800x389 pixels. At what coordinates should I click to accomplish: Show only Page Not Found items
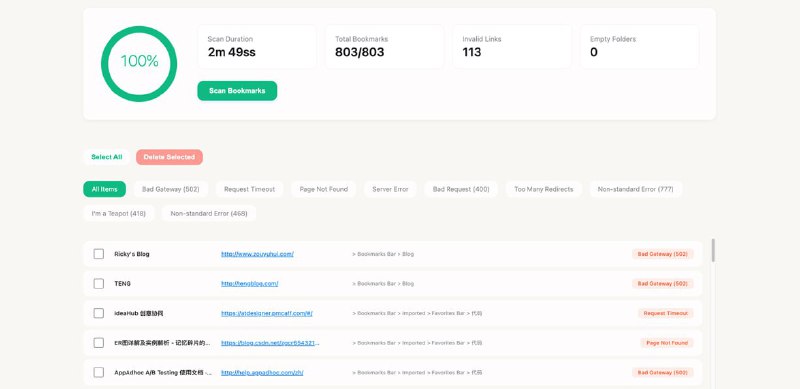(x=324, y=189)
